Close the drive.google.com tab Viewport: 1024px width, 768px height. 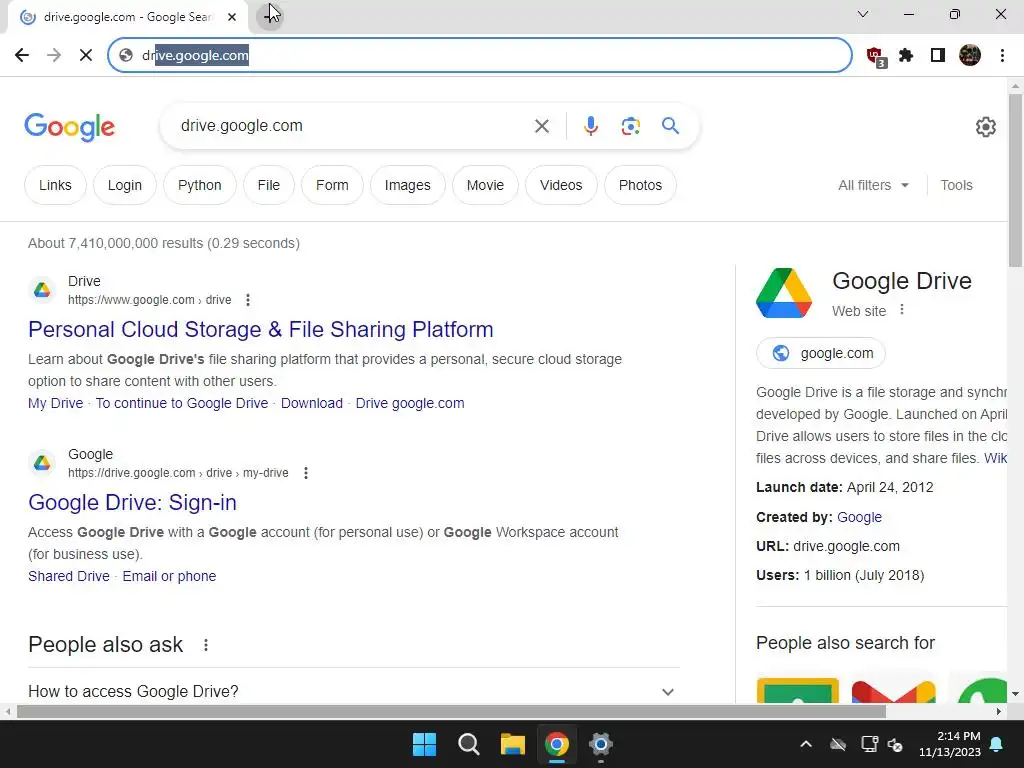click(x=232, y=17)
